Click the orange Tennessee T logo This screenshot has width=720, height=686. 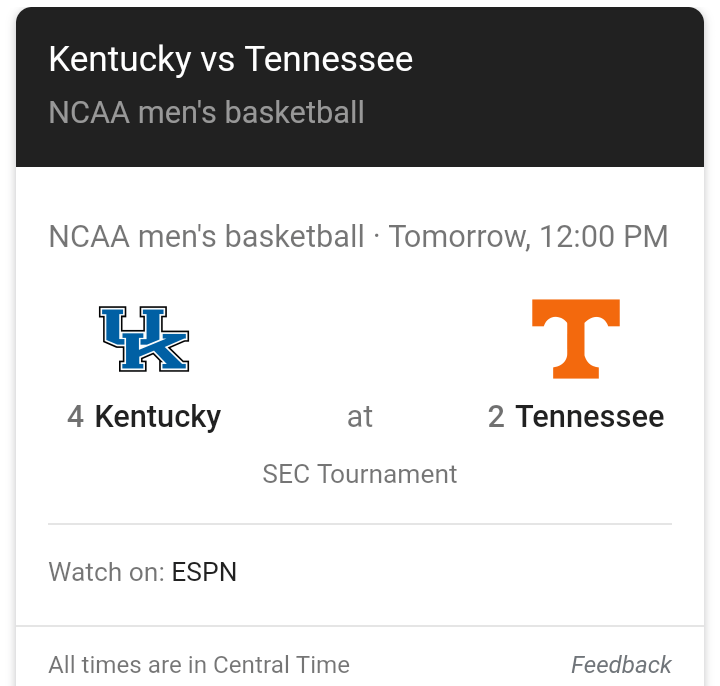tap(575, 339)
